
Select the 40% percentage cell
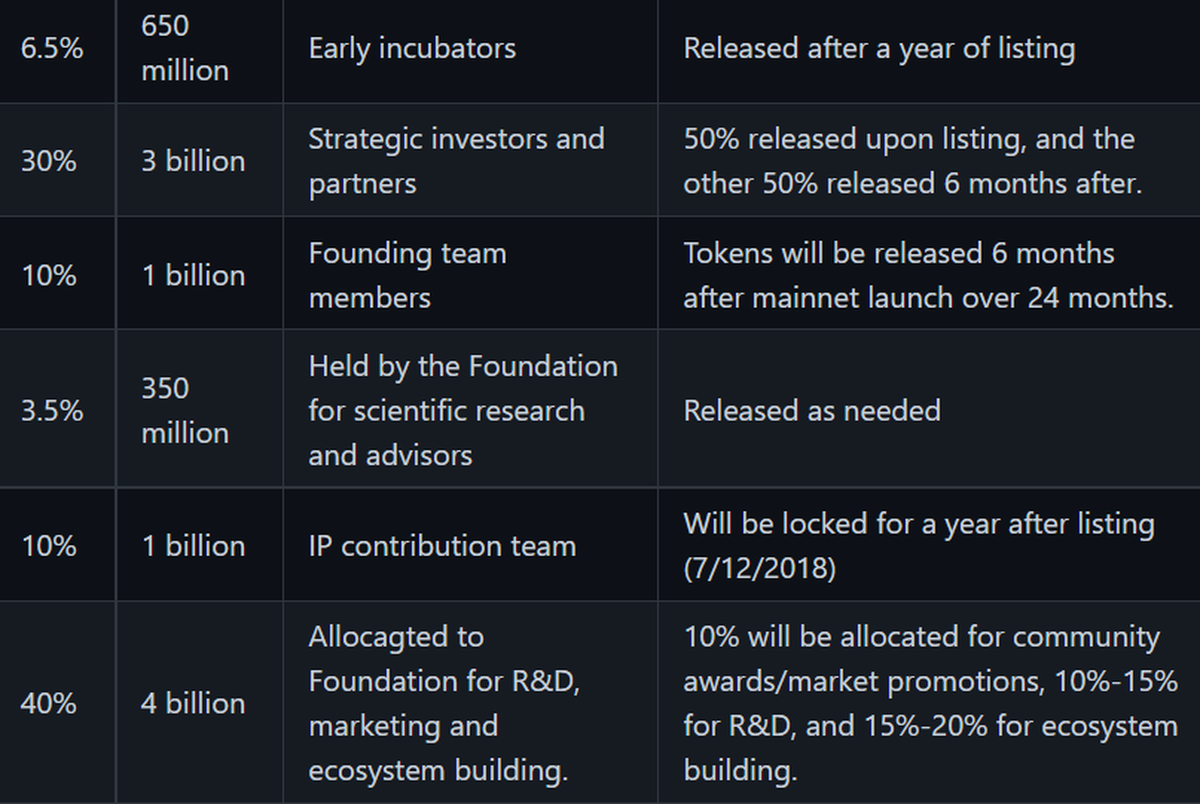pyautogui.click(x=49, y=703)
